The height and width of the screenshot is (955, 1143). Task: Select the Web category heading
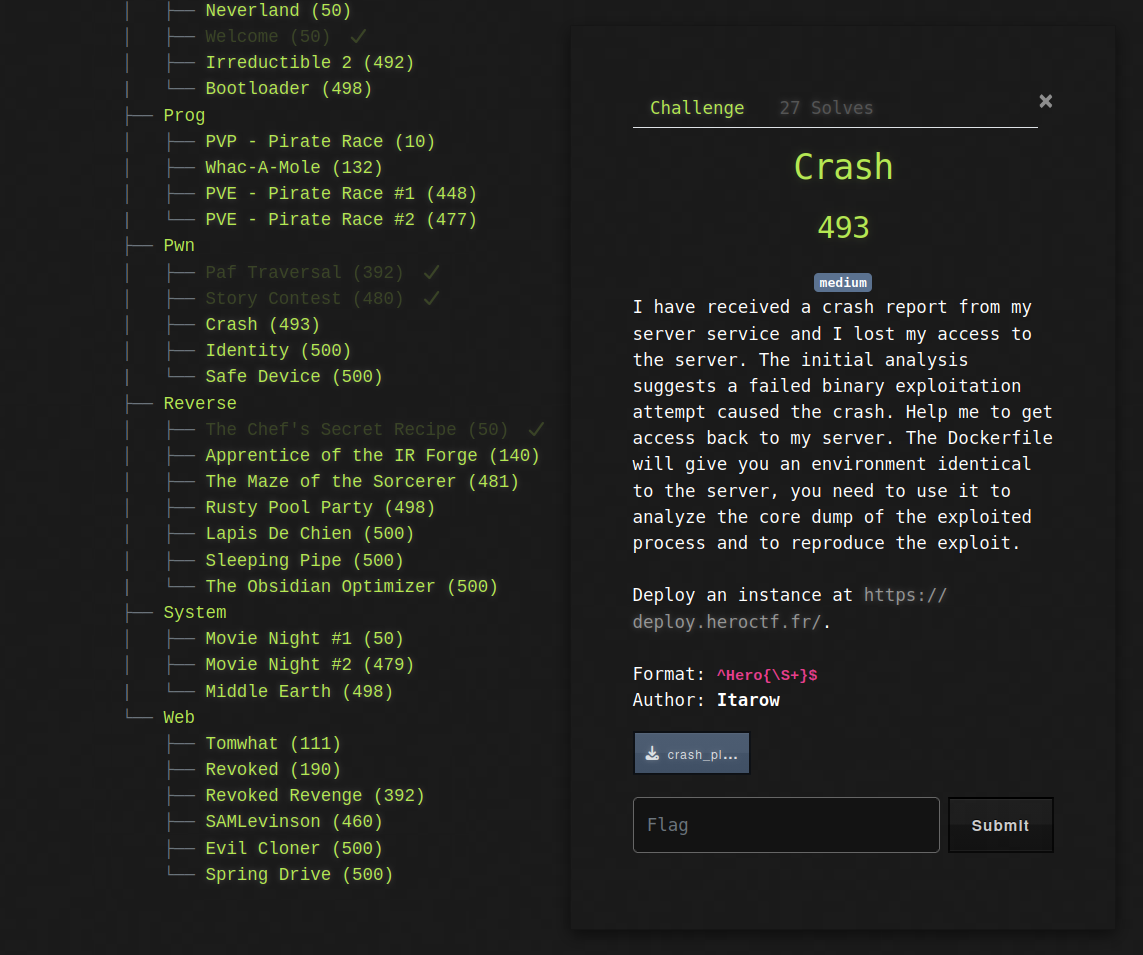click(x=179, y=718)
